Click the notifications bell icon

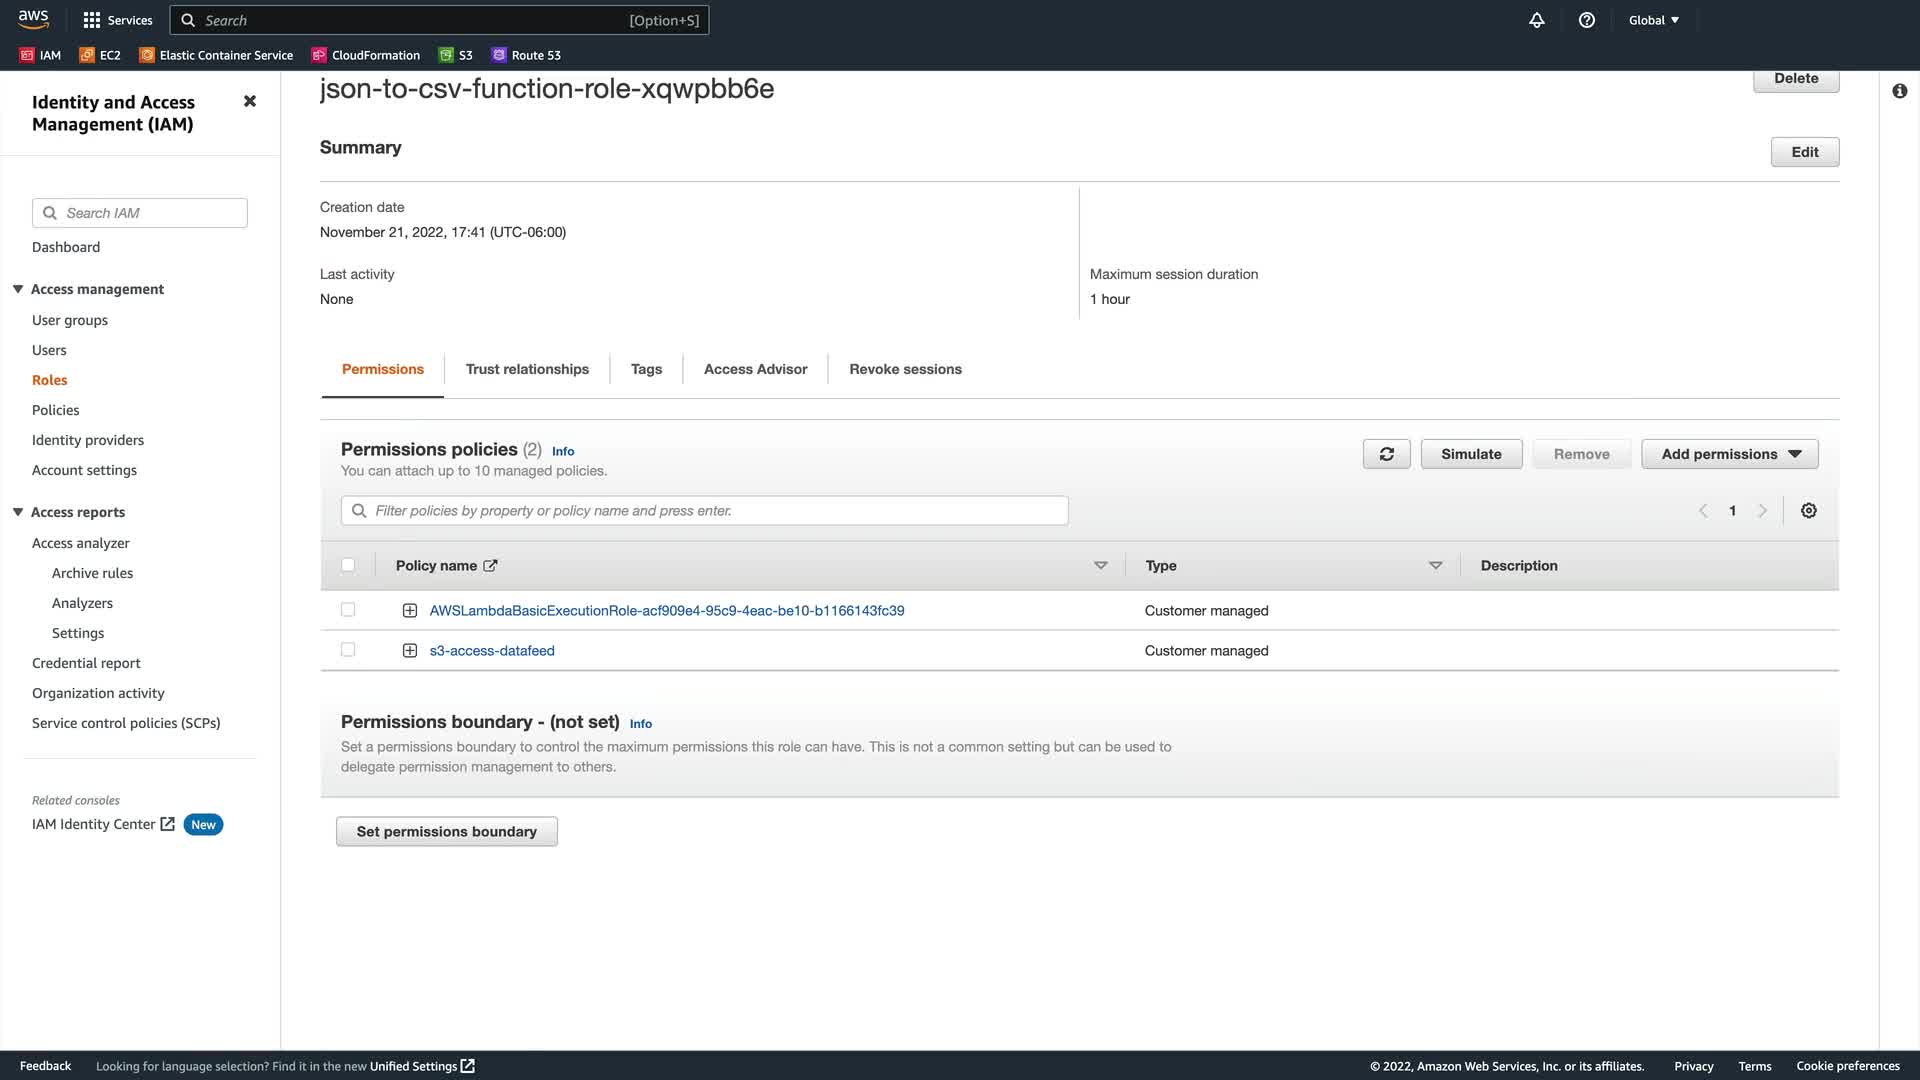(x=1537, y=20)
